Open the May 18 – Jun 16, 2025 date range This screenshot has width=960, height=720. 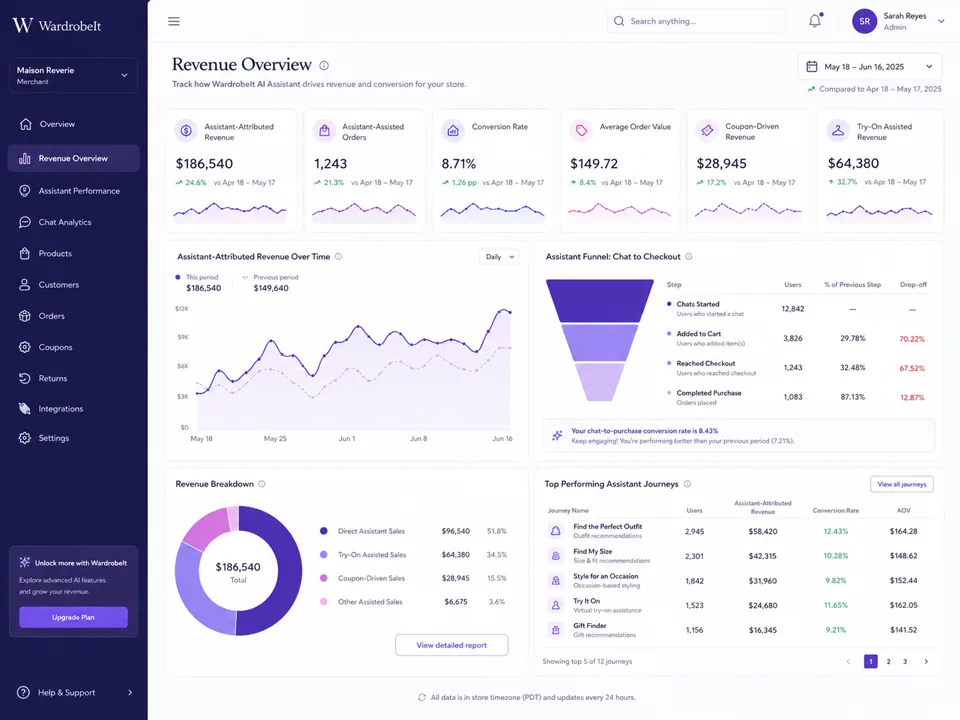[x=870, y=67]
